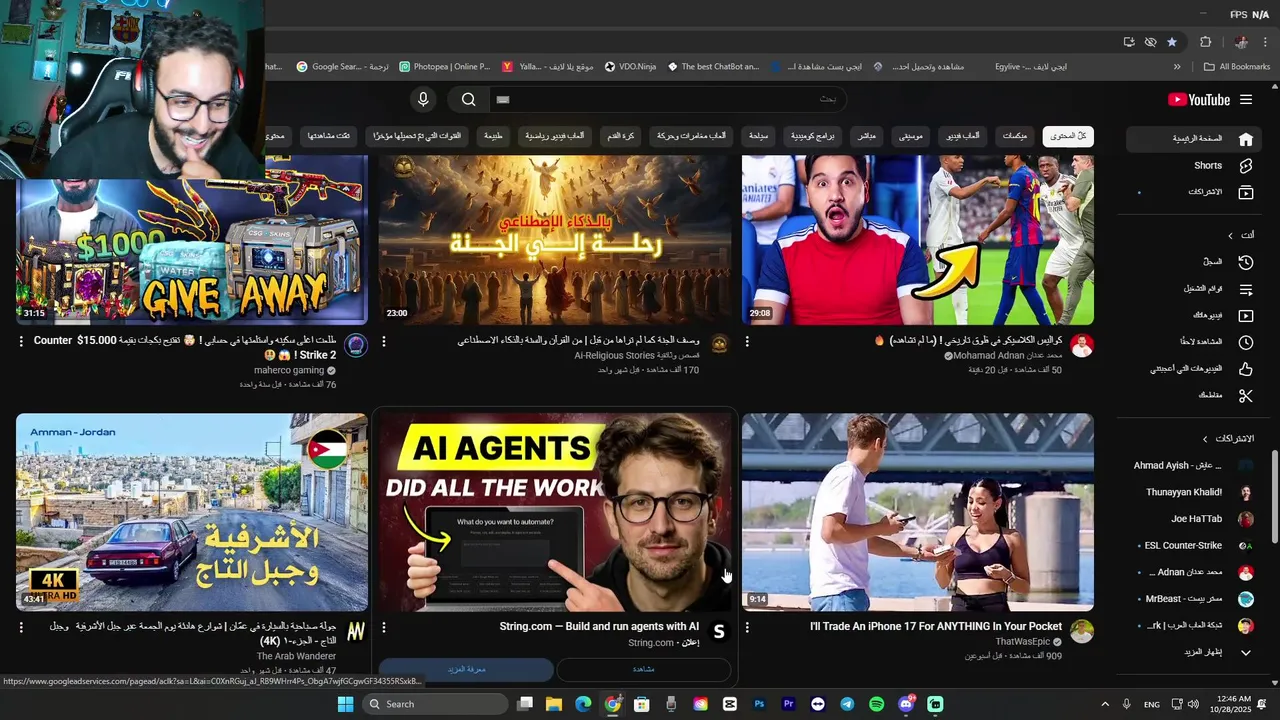Open the All Bookmarks folder

[1237, 67]
